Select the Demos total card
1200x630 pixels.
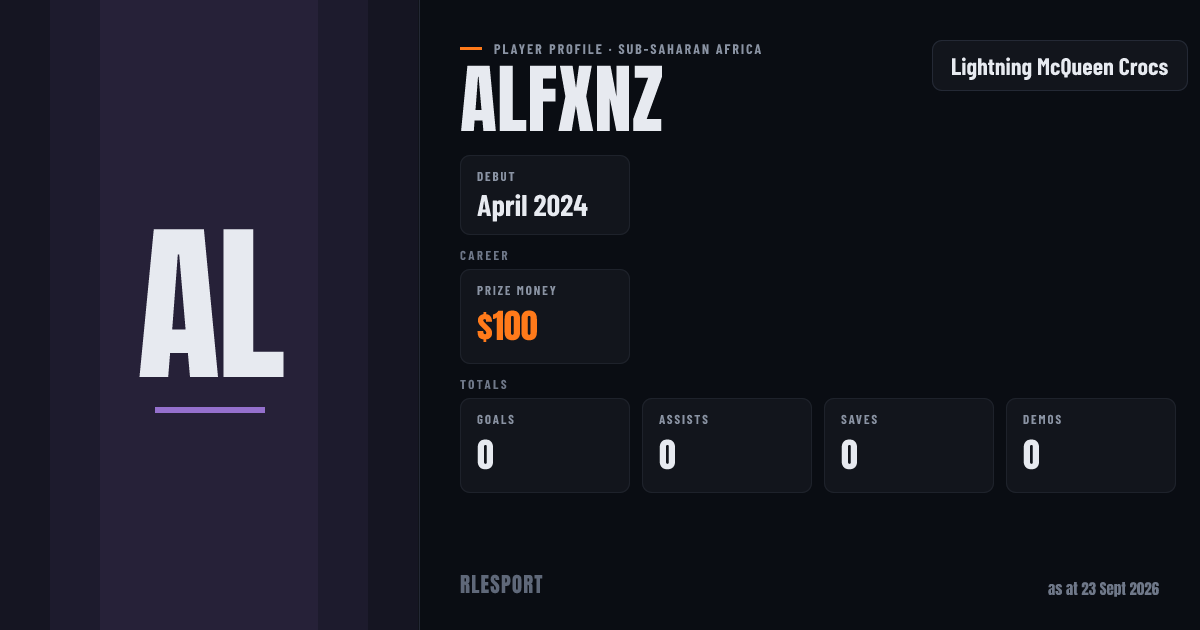coord(1091,445)
